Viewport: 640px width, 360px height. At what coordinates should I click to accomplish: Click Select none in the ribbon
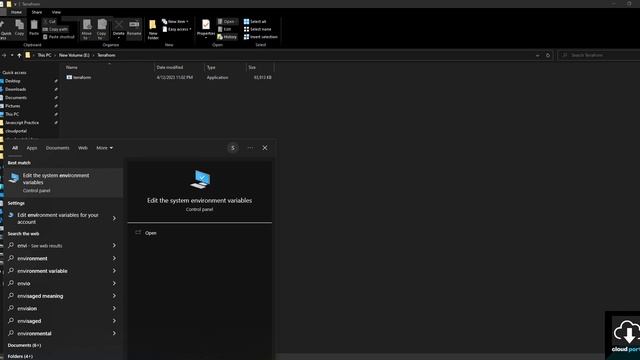tap(258, 29)
